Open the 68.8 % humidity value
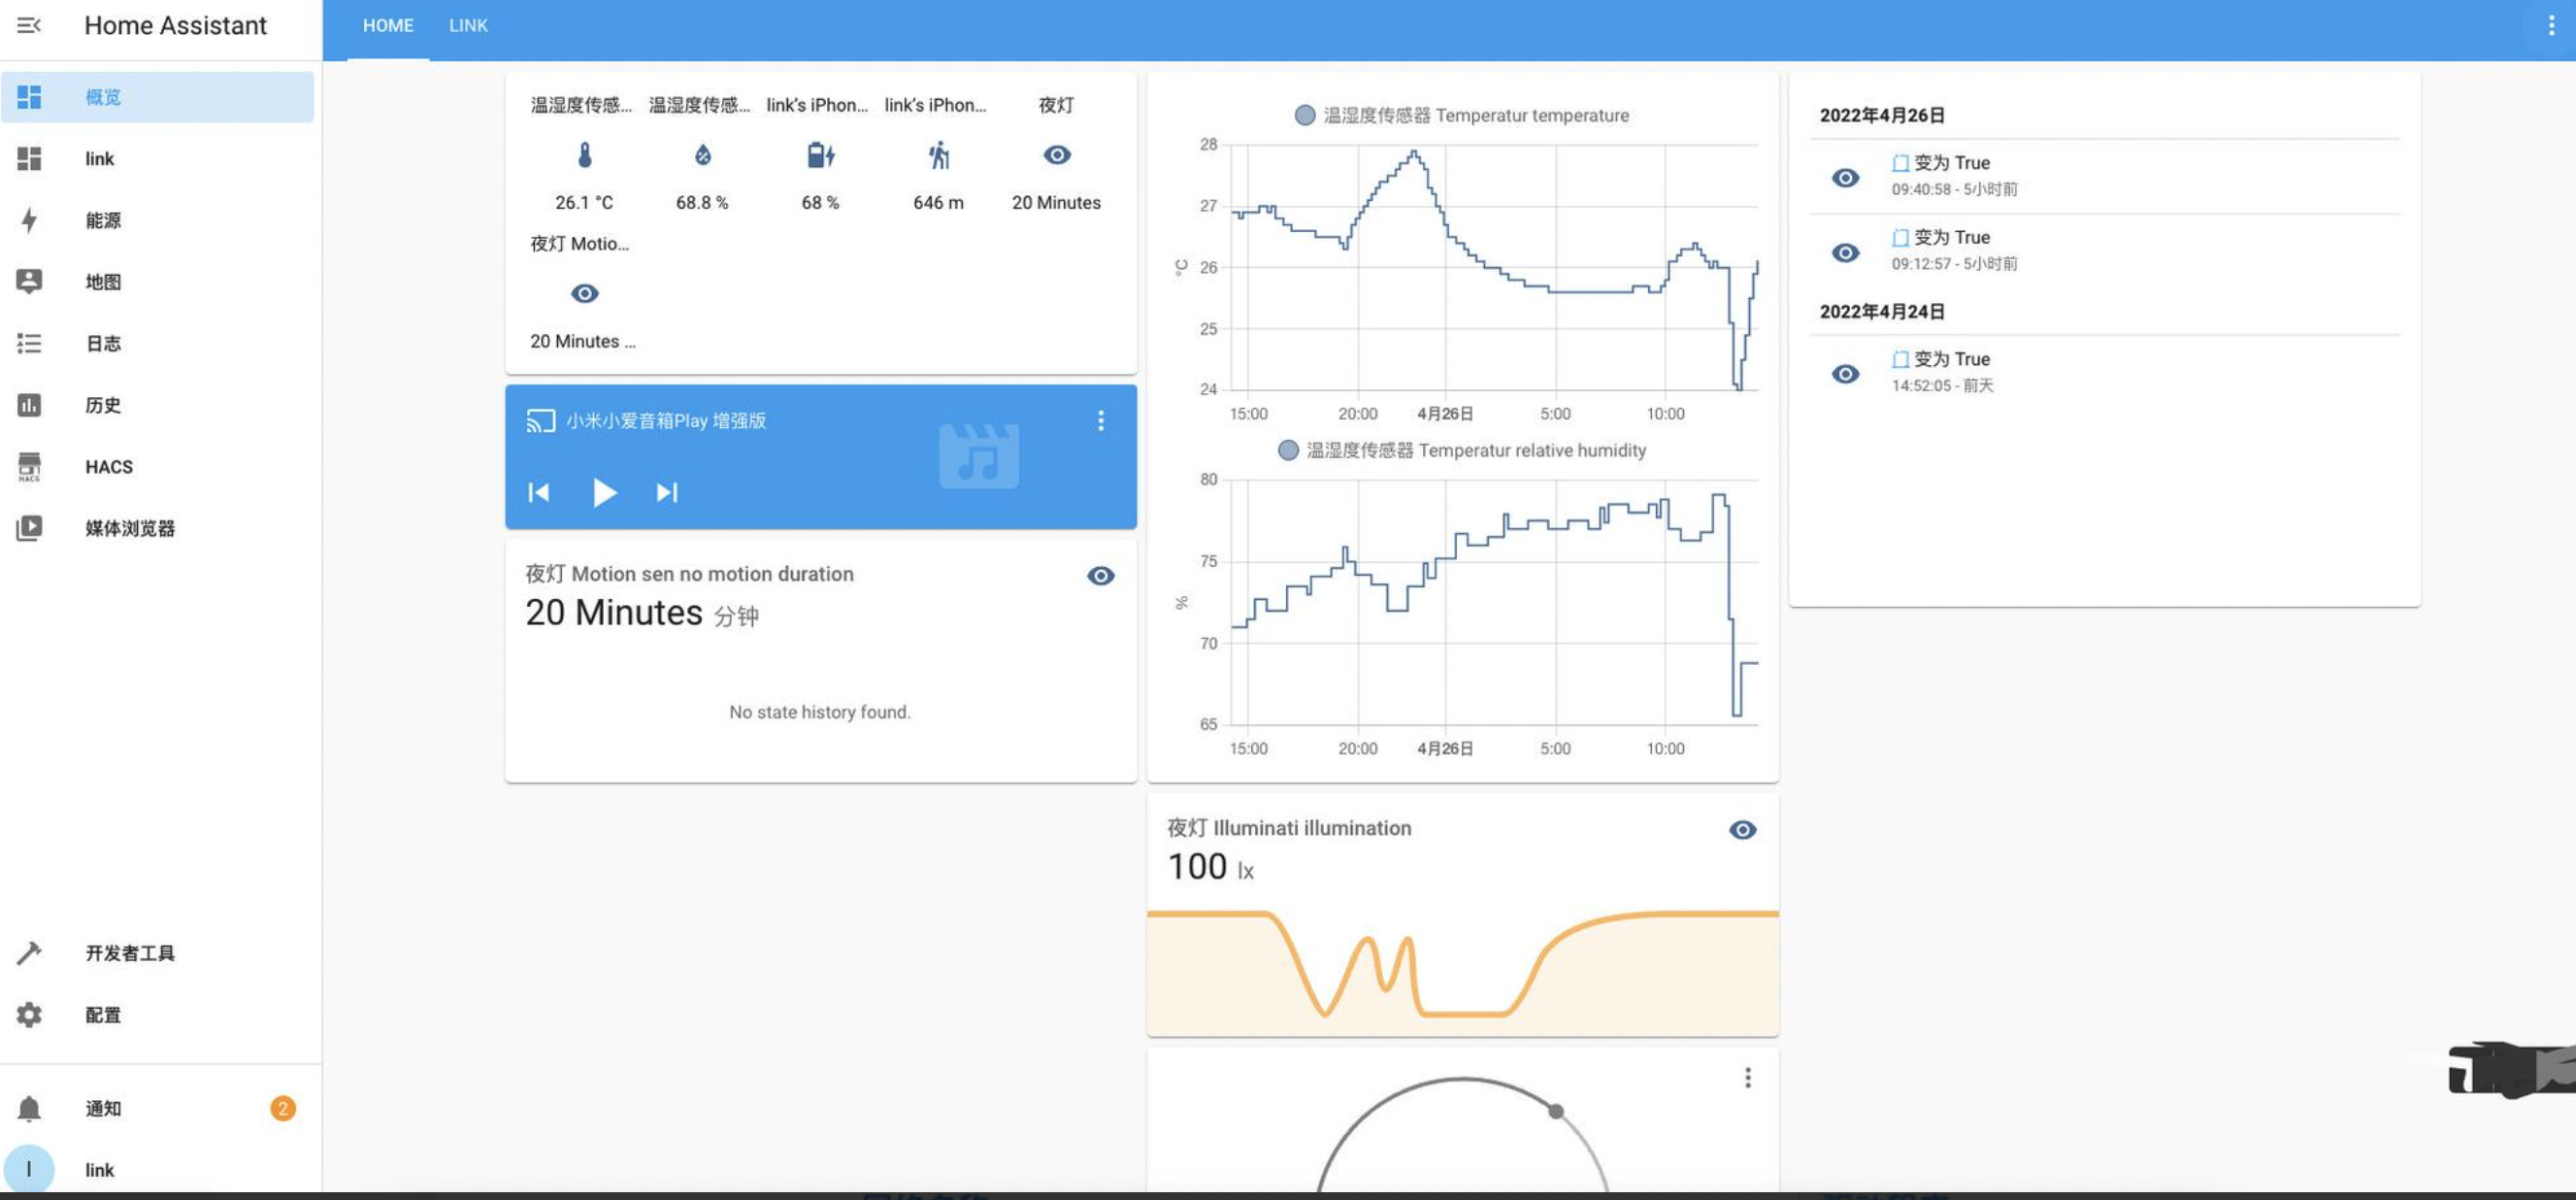The height and width of the screenshot is (1200, 2576). pyautogui.click(x=702, y=203)
